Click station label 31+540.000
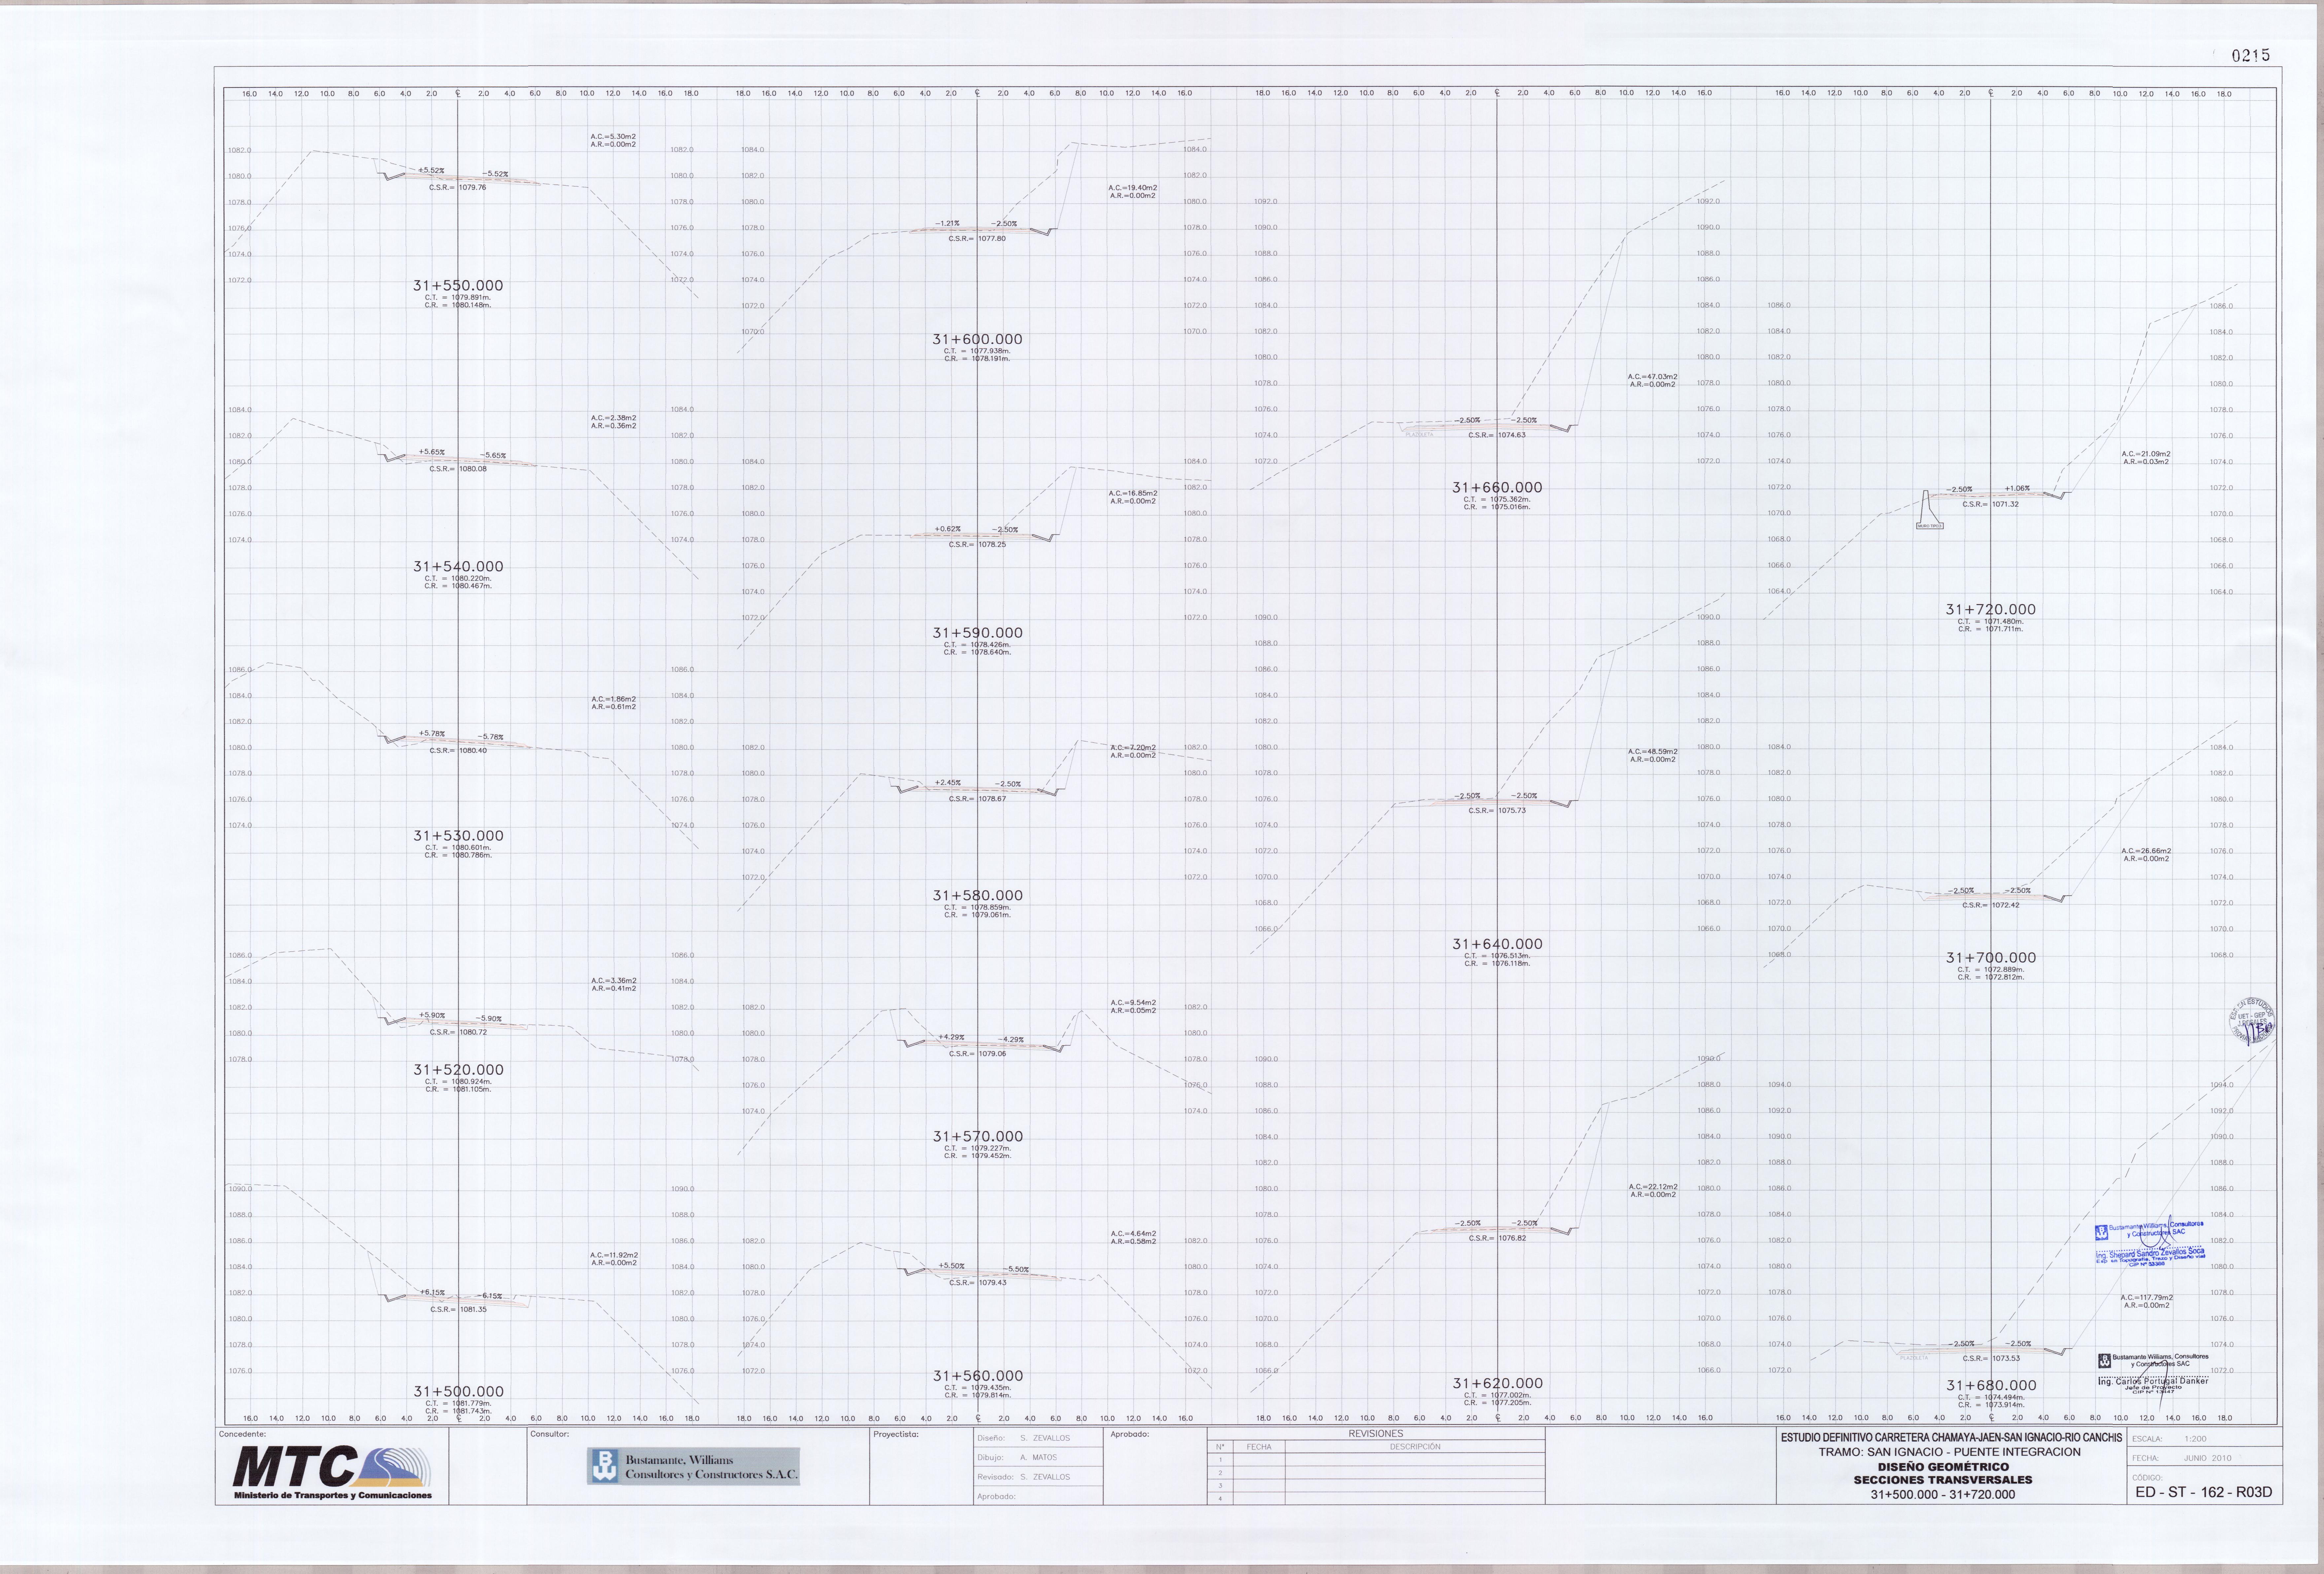This screenshot has width=2324, height=1574. [458, 567]
